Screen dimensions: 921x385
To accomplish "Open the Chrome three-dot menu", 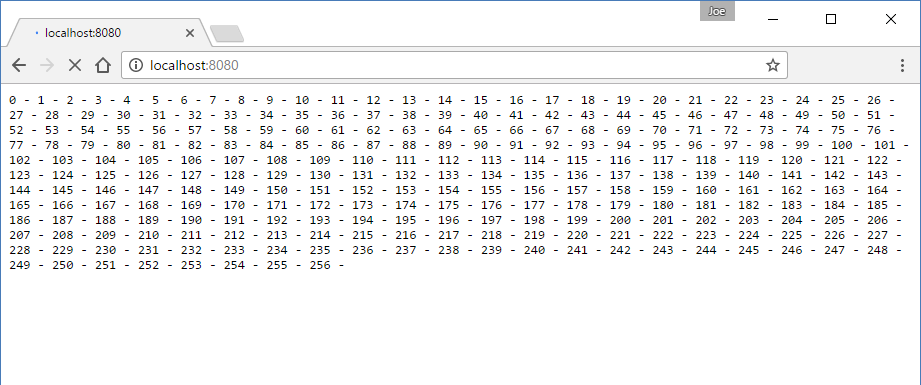I will (x=902, y=65).
